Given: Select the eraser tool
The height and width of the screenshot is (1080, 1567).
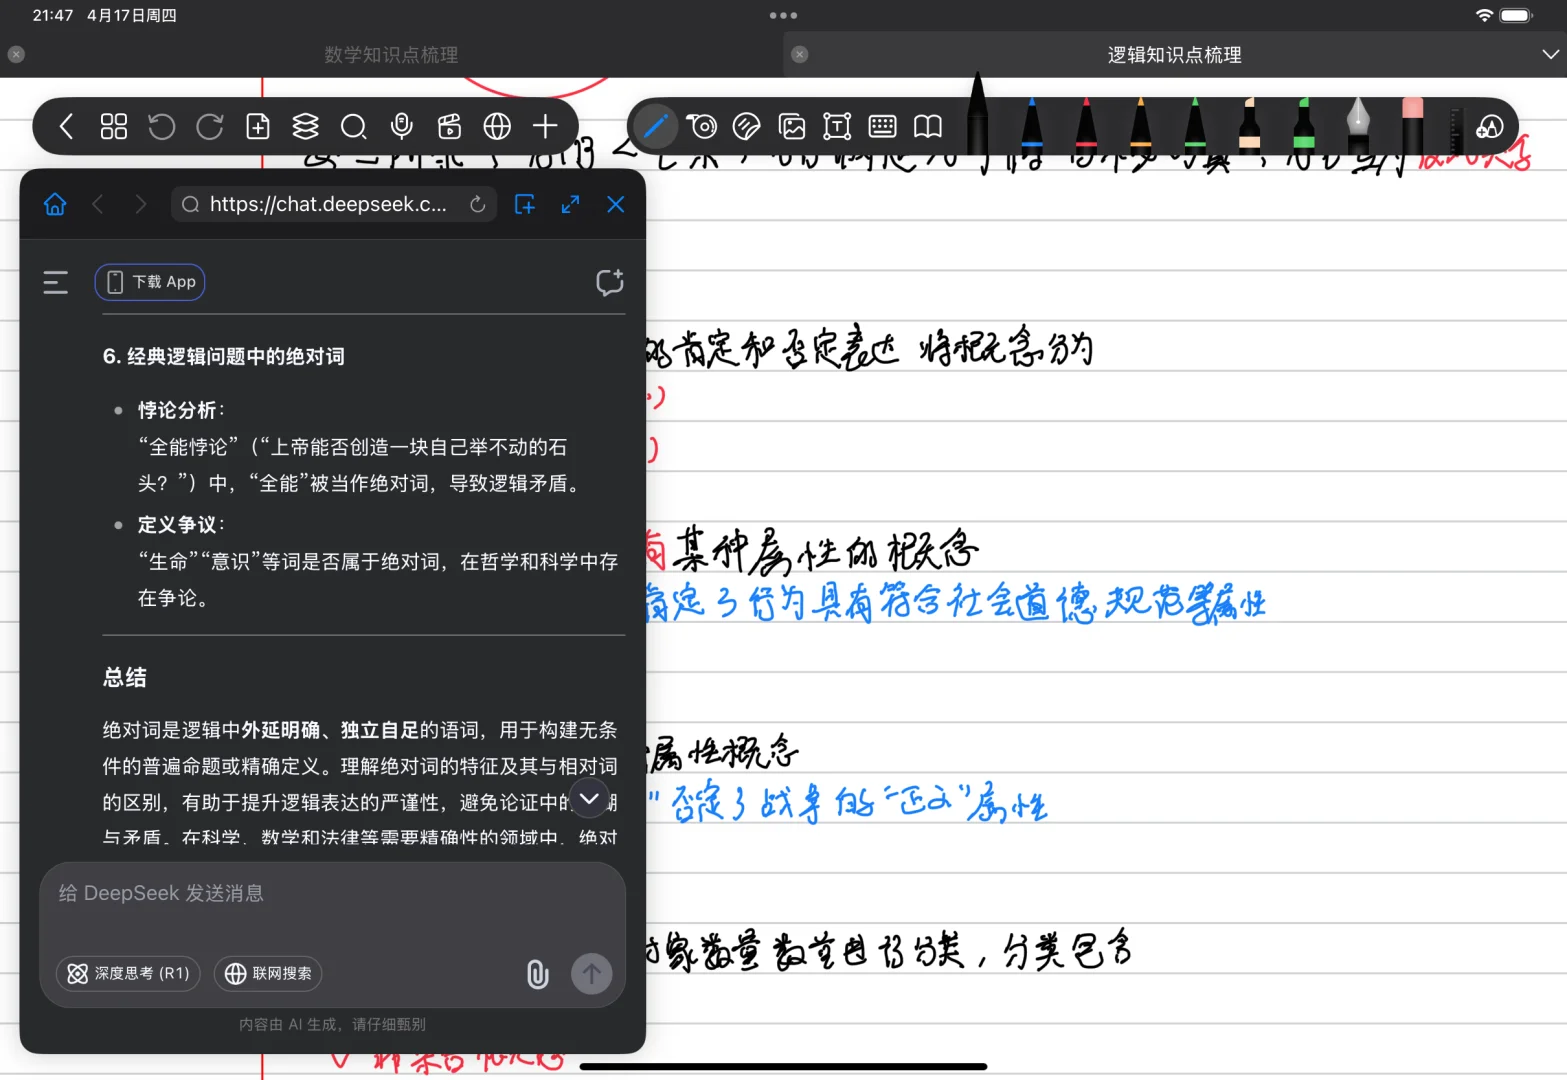Looking at the screenshot, I should 747,126.
